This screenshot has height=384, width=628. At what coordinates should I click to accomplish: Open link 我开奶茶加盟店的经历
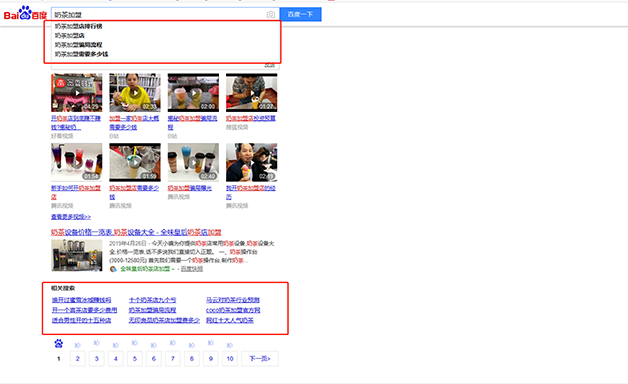[251, 192]
